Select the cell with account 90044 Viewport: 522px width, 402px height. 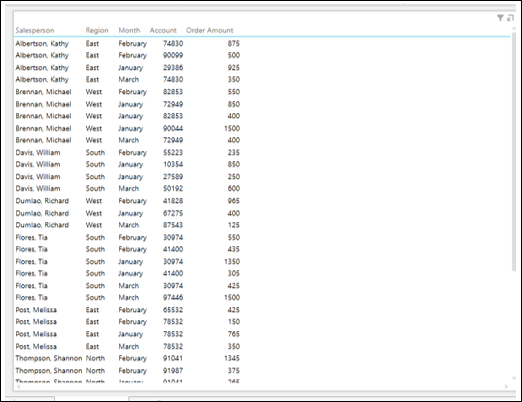(x=173, y=128)
